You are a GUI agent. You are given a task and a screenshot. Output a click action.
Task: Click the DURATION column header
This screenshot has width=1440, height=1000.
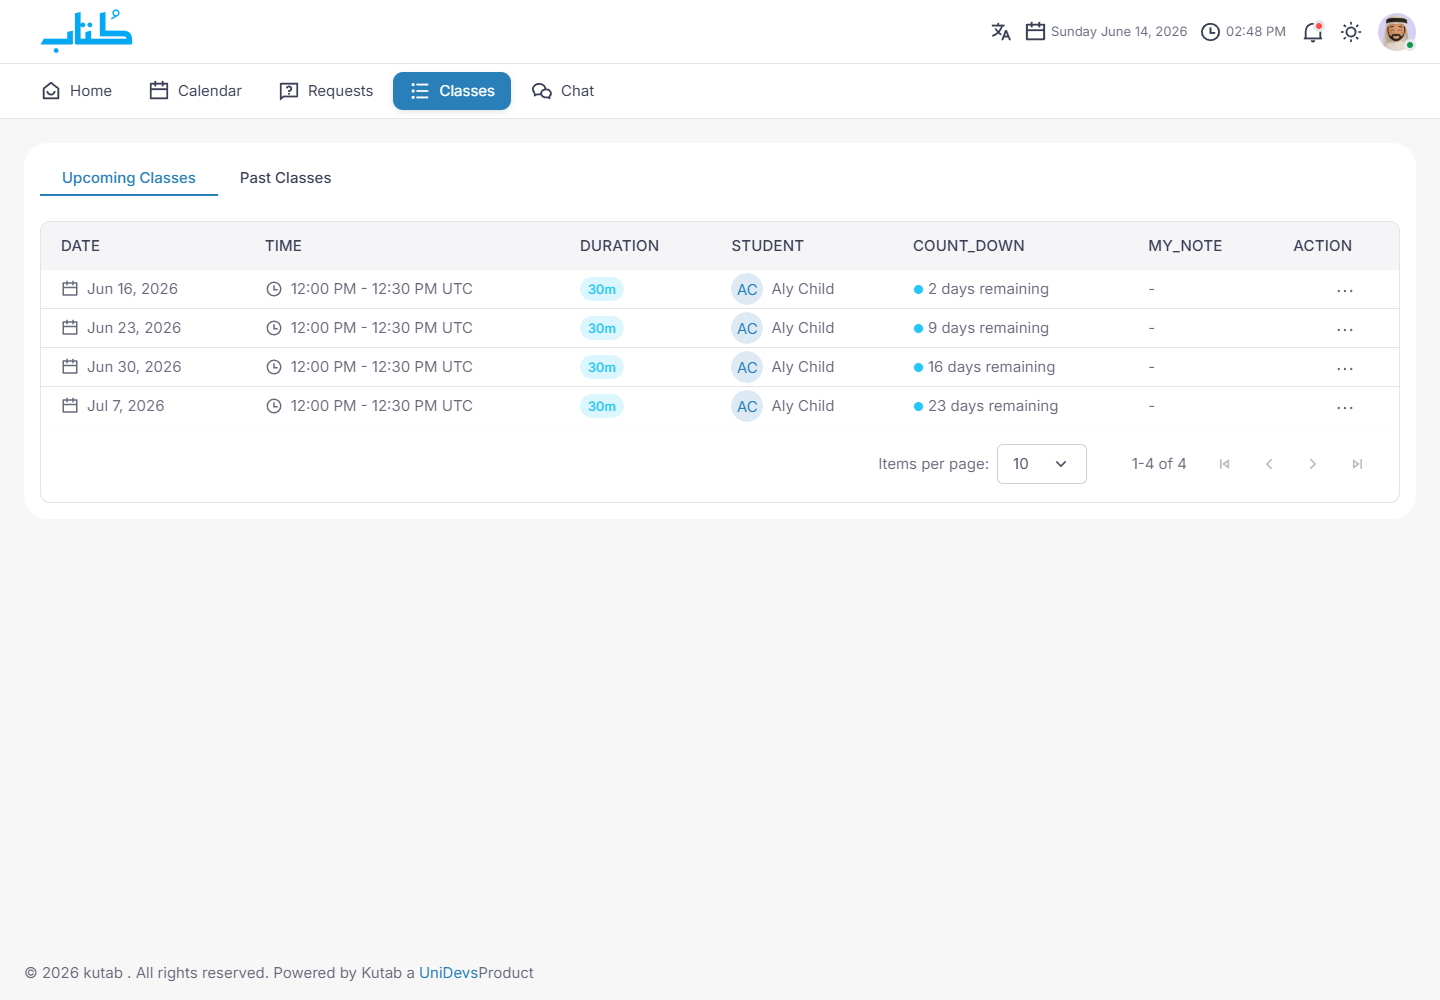point(619,246)
